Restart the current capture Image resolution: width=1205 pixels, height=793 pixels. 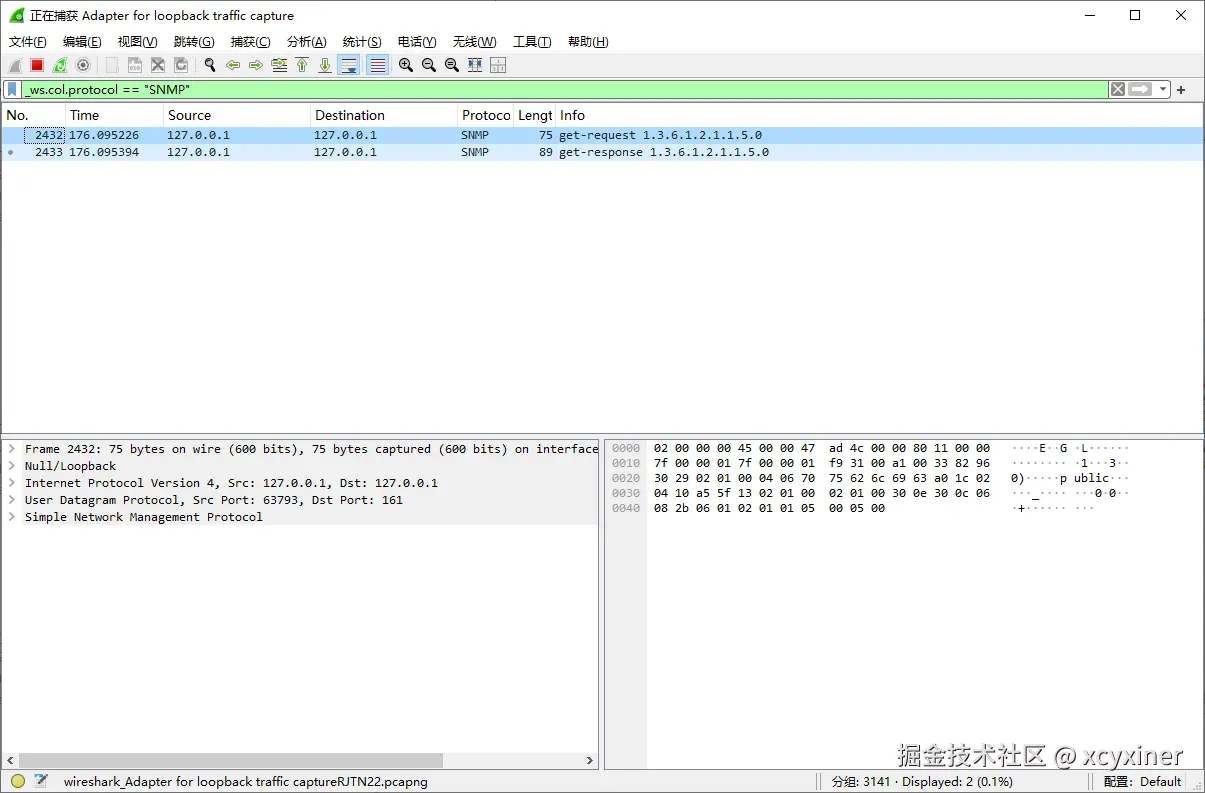pos(60,65)
